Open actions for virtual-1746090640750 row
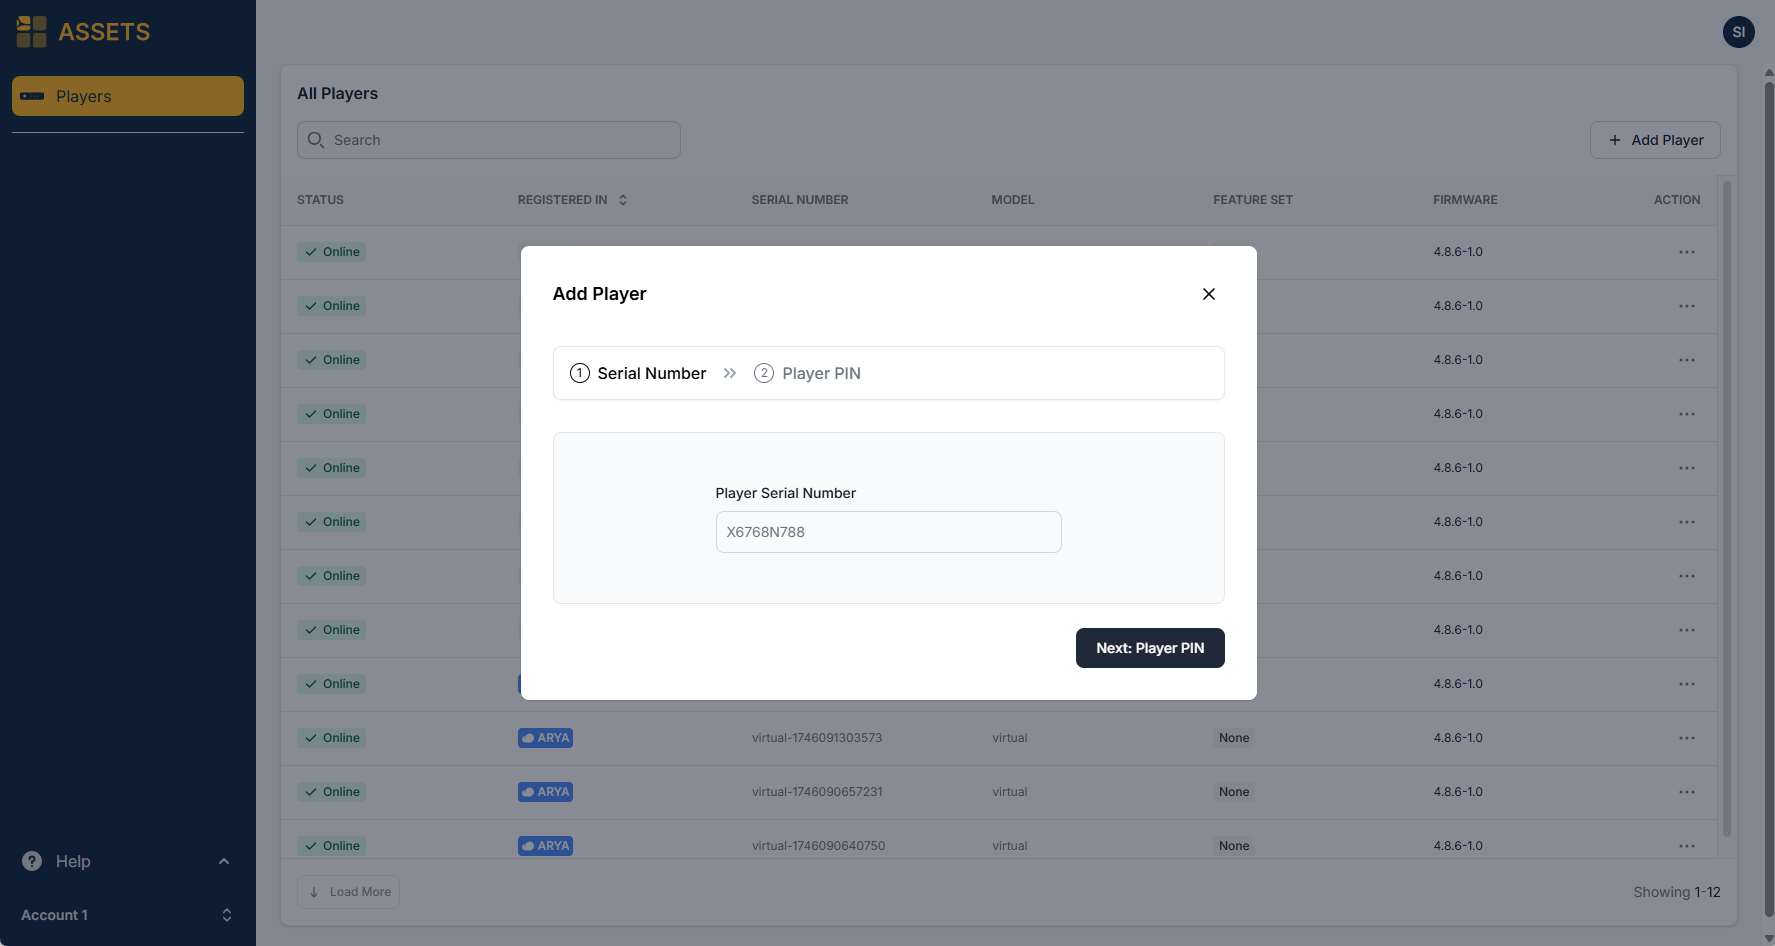Viewport: 1775px width, 946px height. [x=1687, y=846]
